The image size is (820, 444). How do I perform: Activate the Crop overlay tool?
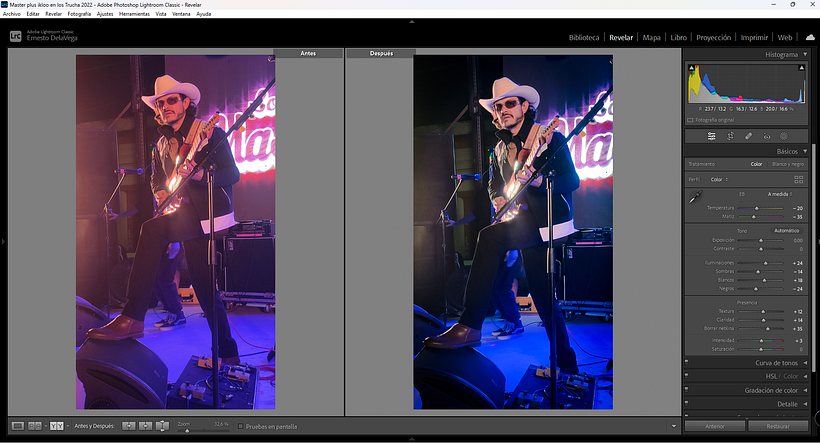pyautogui.click(x=730, y=136)
